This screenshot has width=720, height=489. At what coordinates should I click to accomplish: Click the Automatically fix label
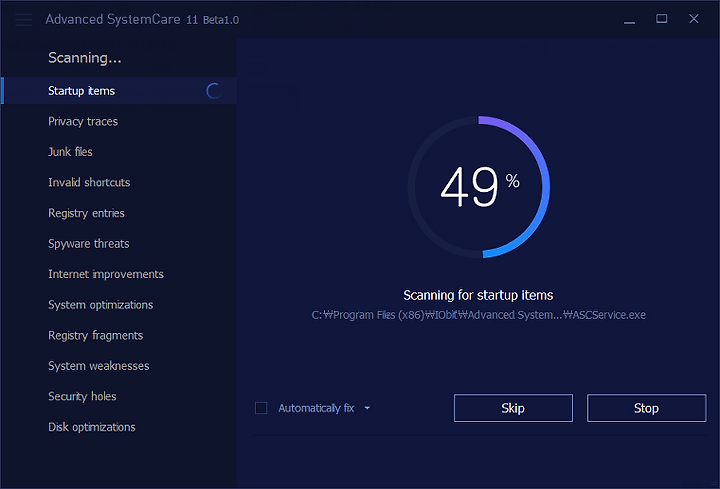(x=316, y=408)
